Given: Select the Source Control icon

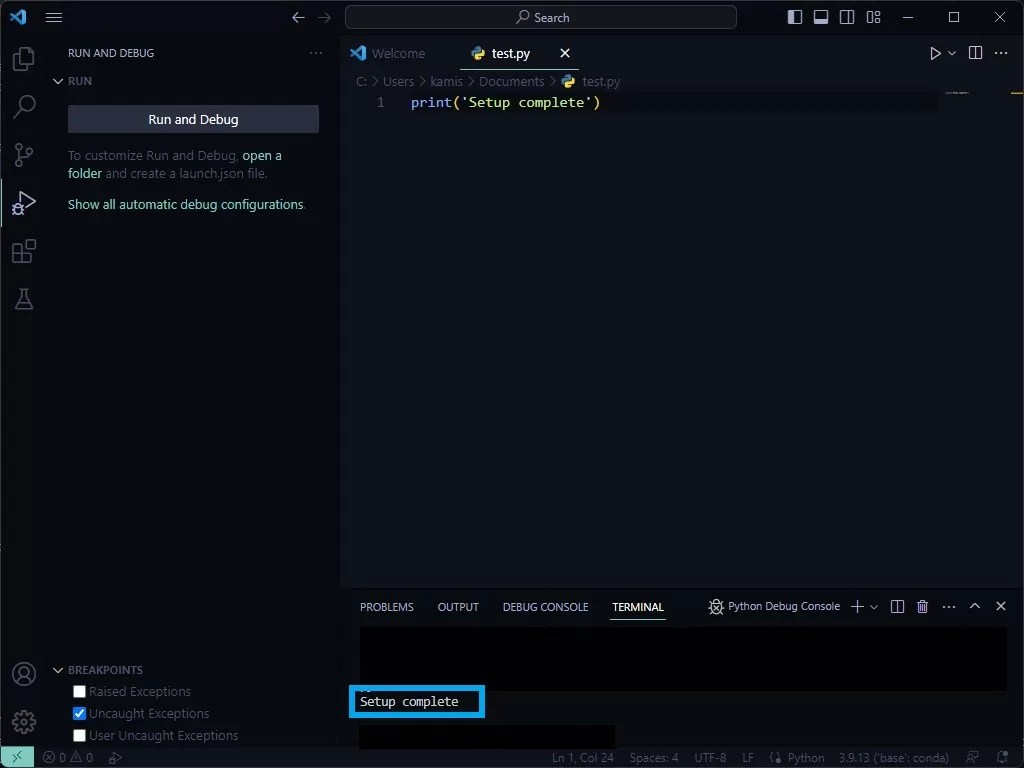Looking at the screenshot, I should coord(23,155).
